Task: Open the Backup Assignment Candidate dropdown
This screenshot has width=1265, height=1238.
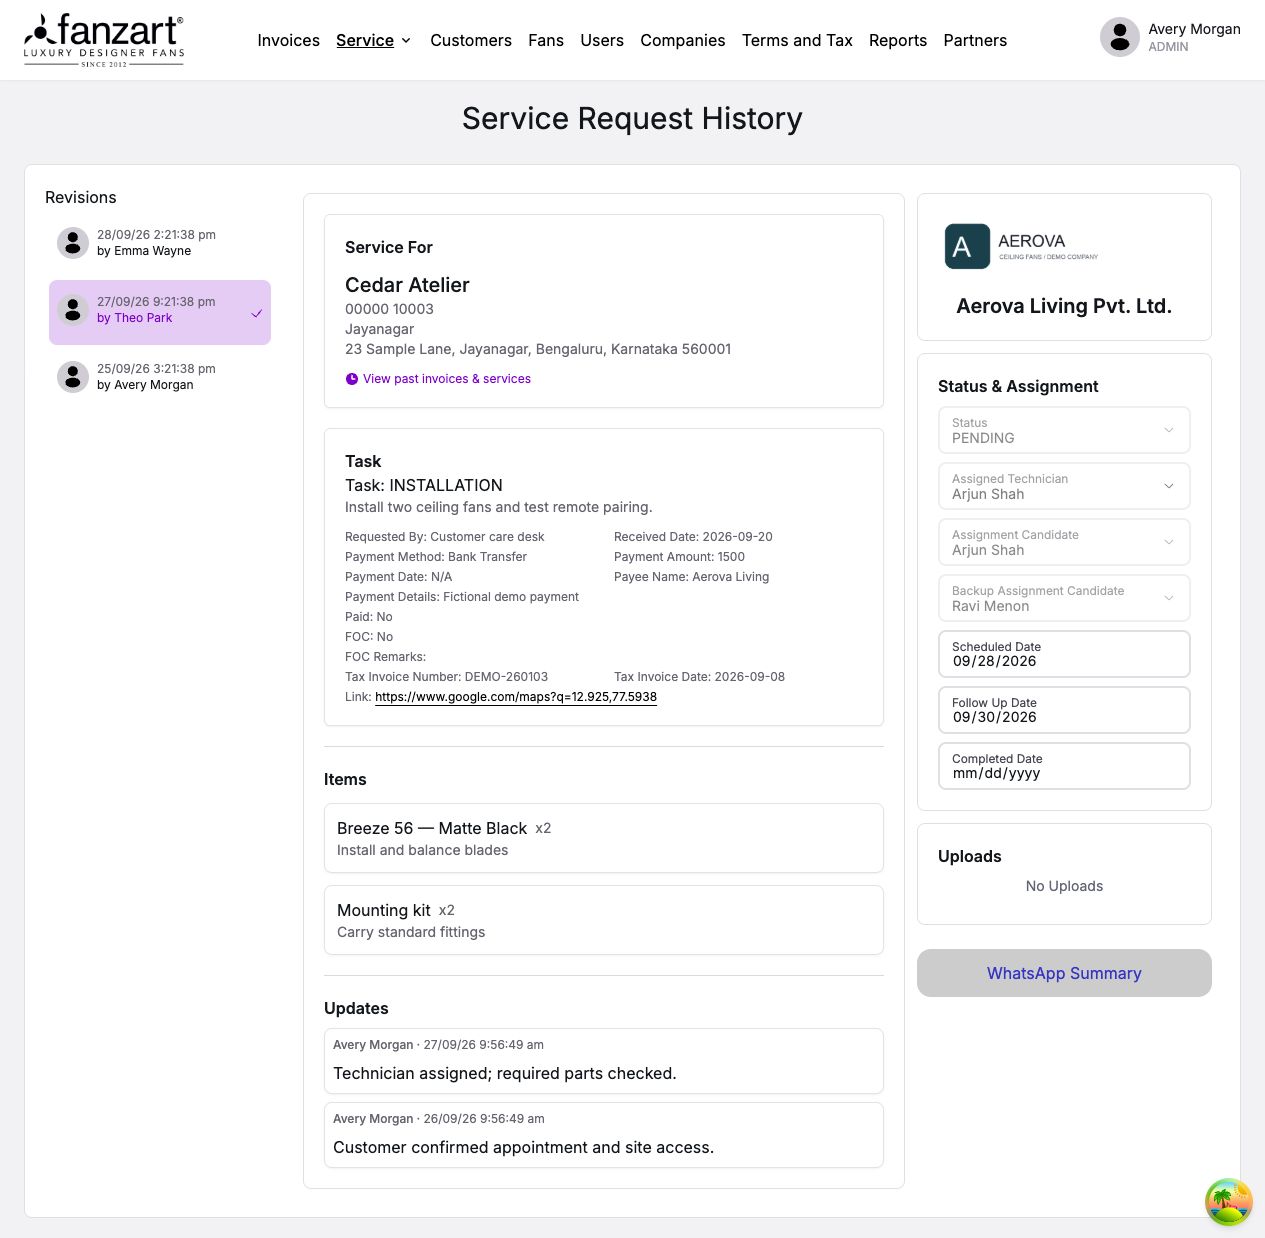Action: (1064, 598)
